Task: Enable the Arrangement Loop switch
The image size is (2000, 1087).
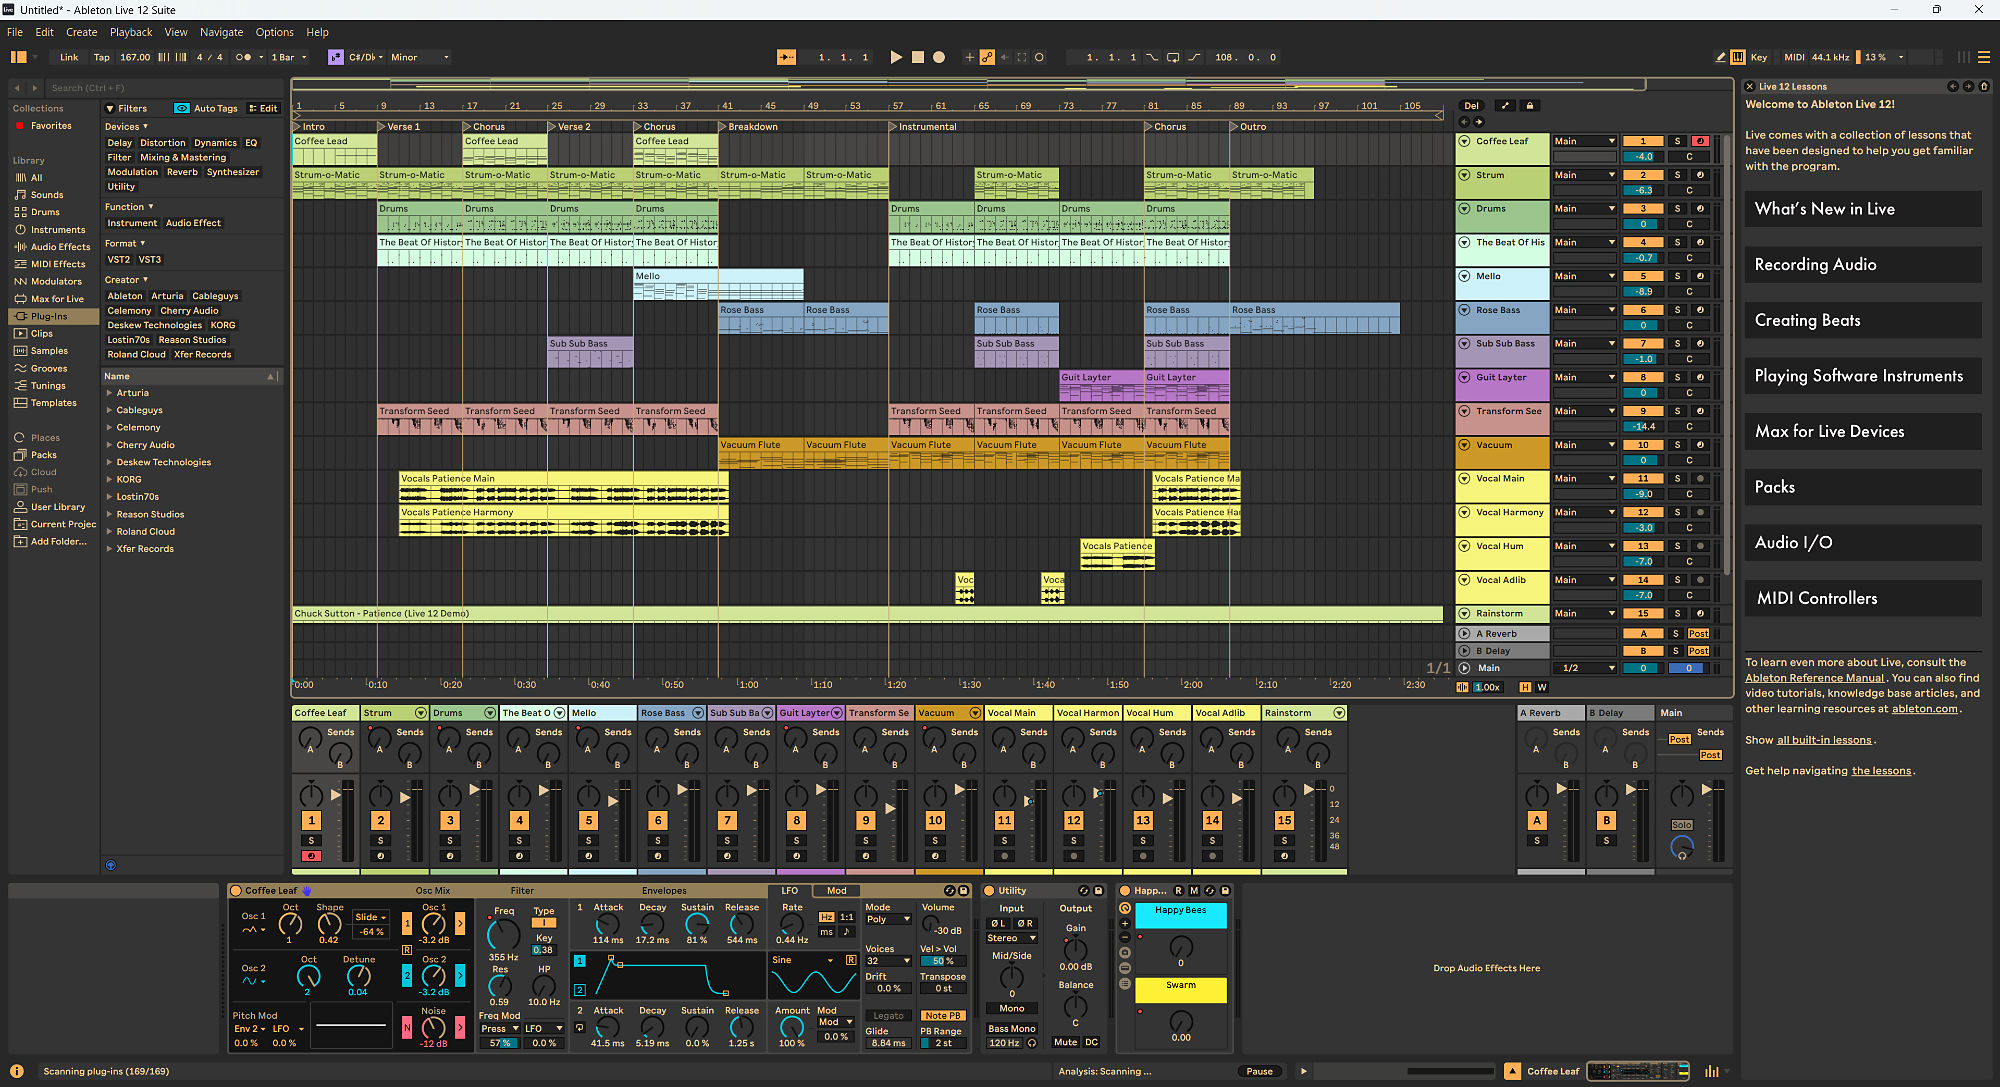Action: coord(1173,58)
